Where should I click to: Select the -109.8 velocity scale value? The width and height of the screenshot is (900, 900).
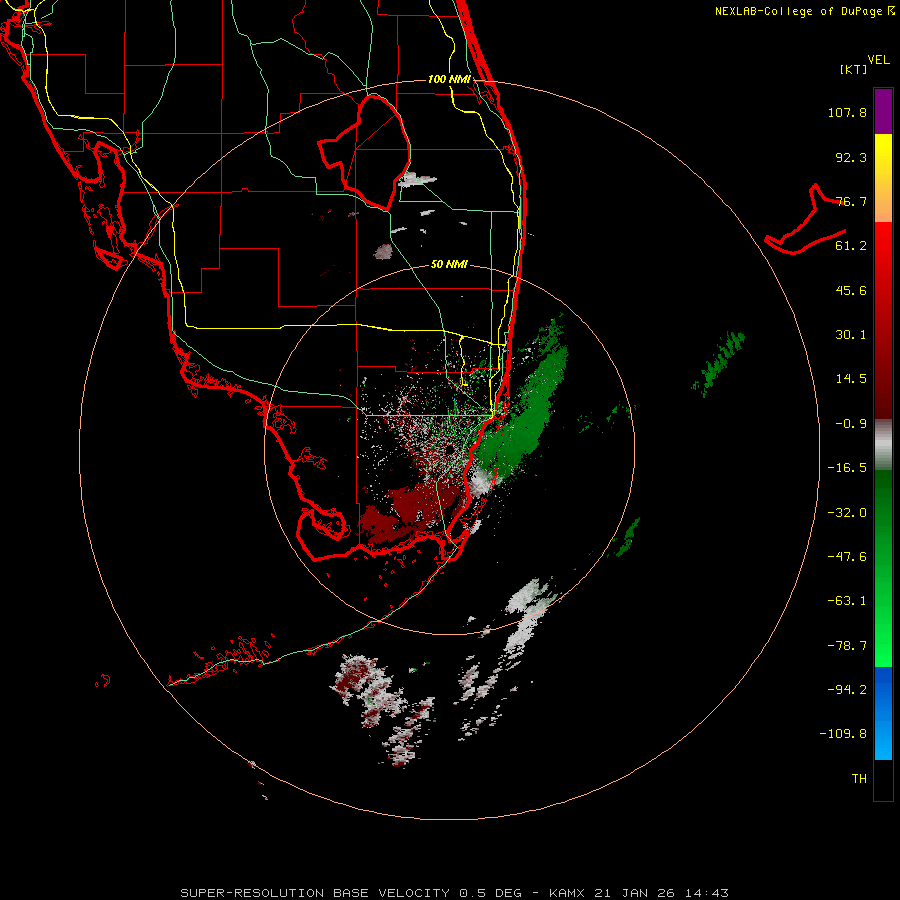click(844, 734)
